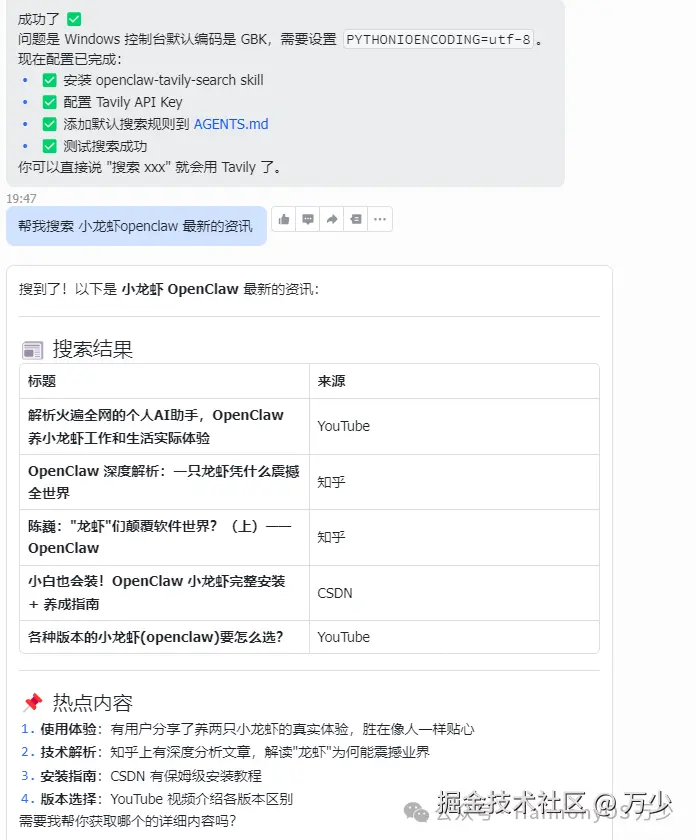Click the newspaper icon beside 搜索结果
696x840 pixels.
pyautogui.click(x=33, y=350)
